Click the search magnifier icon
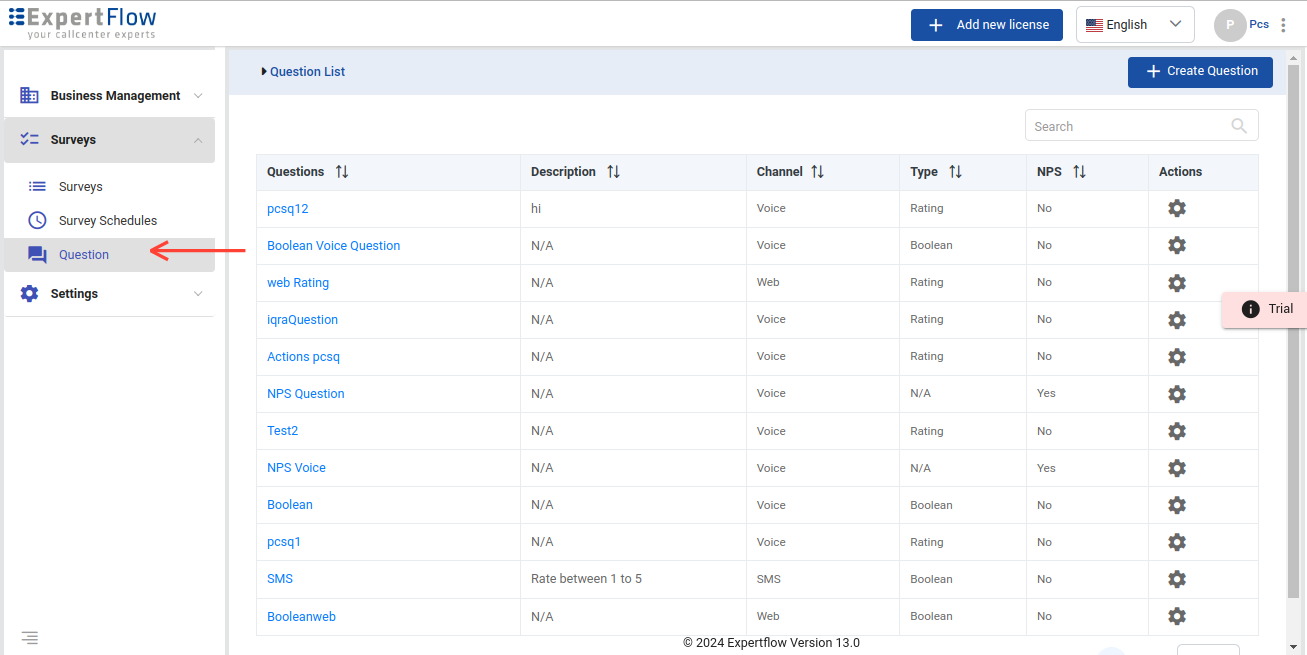 click(x=1239, y=126)
